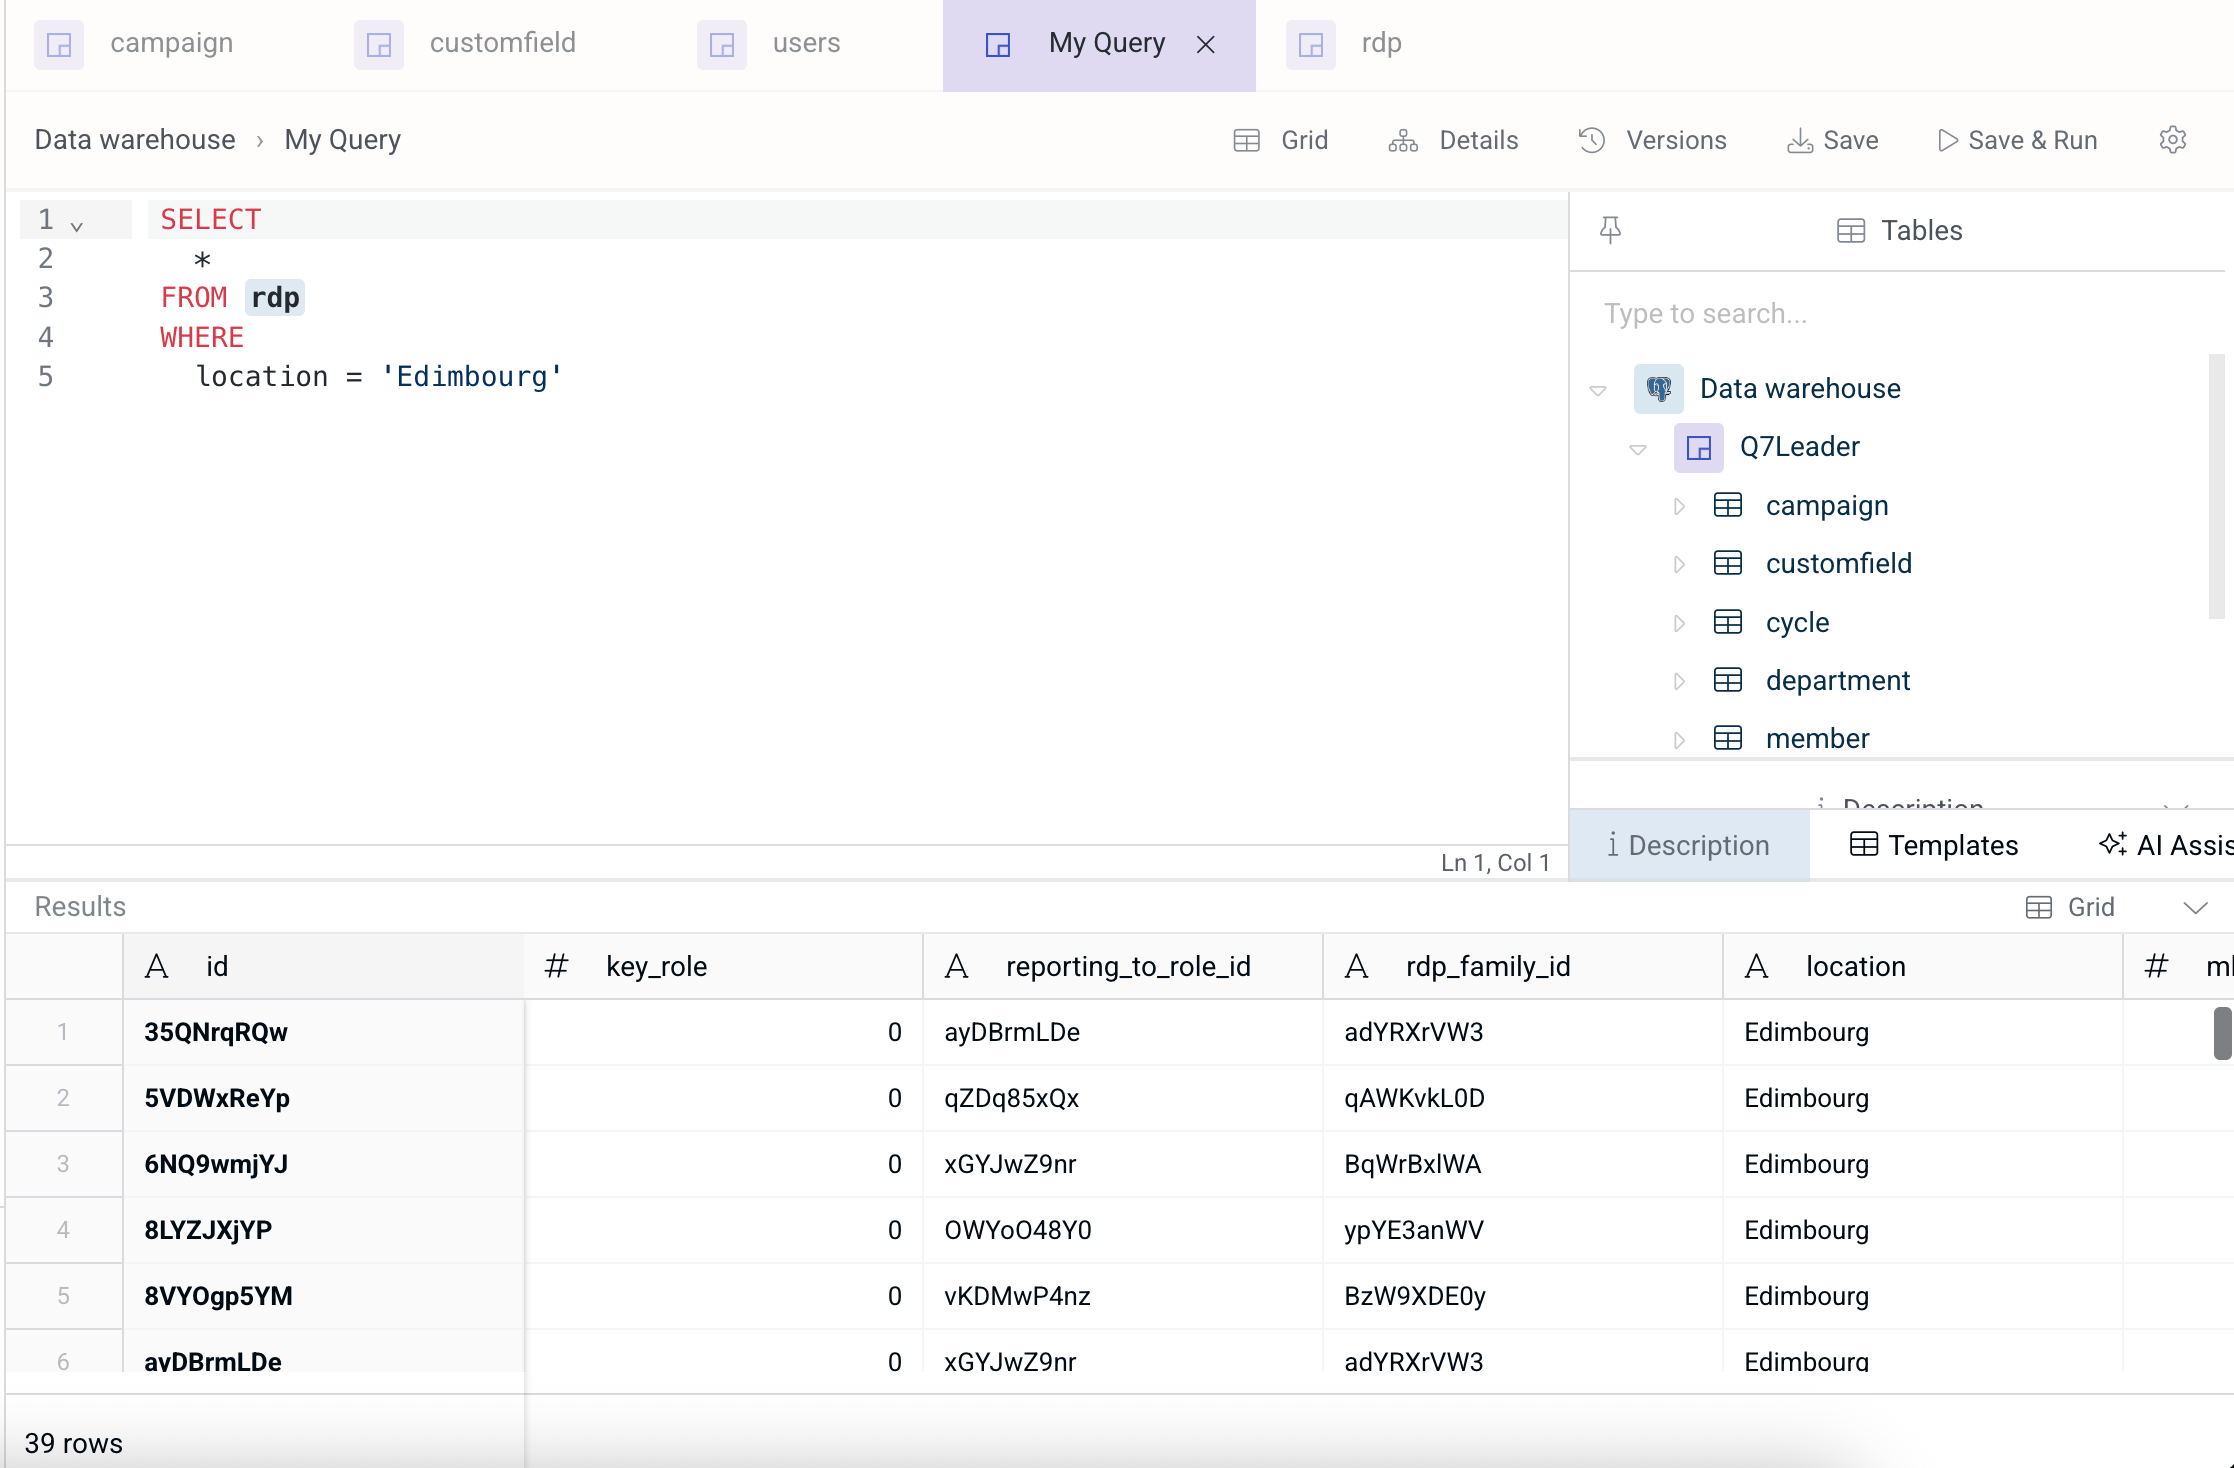
Task: Click the Q7Leader schema icon
Action: point(1698,447)
